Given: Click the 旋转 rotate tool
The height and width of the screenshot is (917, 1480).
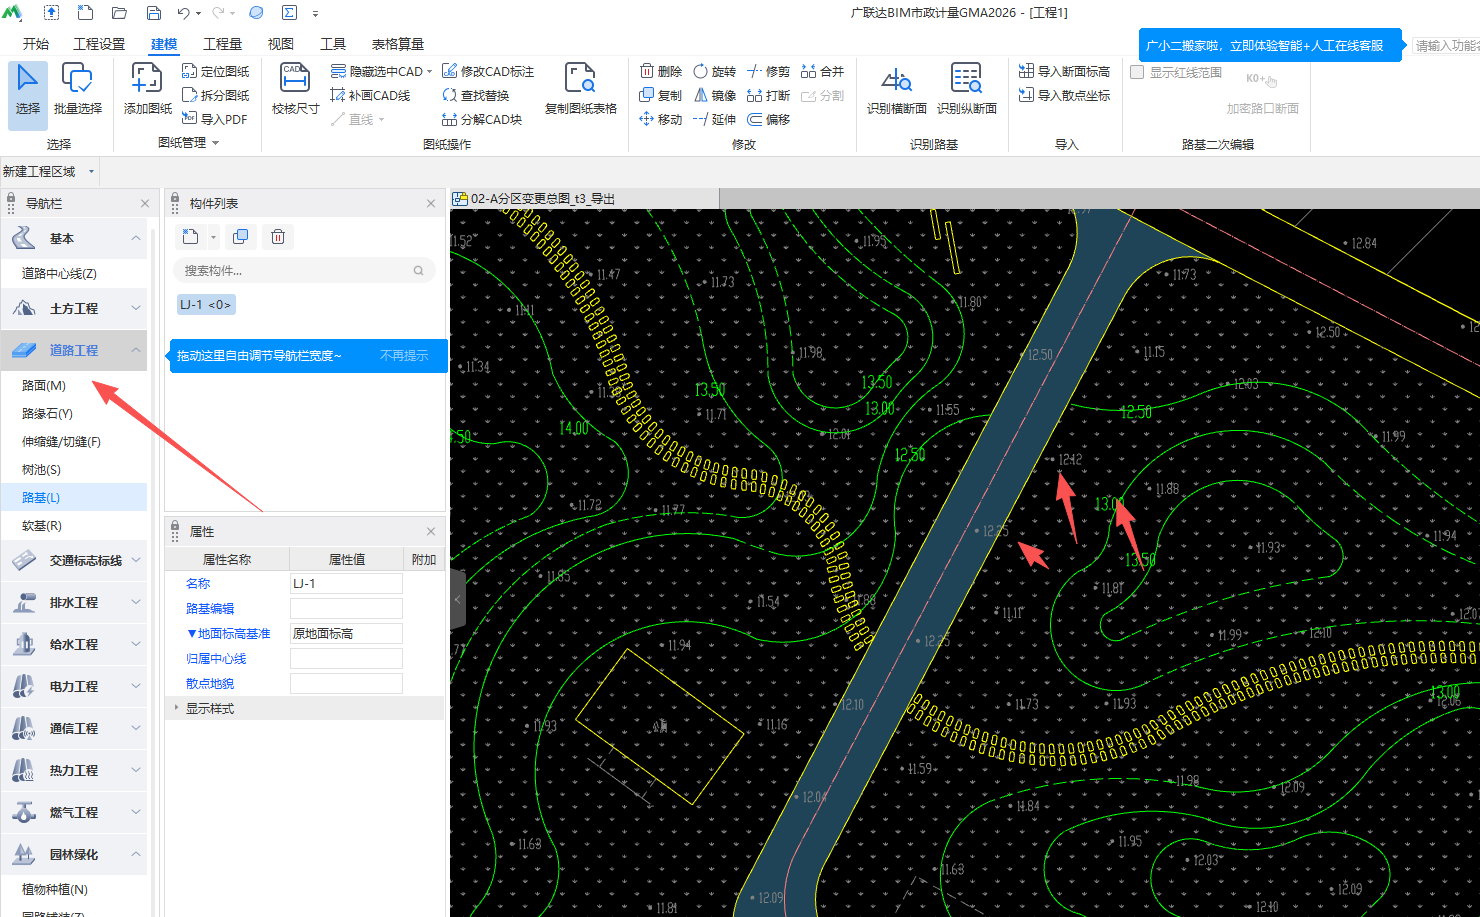Looking at the screenshot, I should point(714,72).
